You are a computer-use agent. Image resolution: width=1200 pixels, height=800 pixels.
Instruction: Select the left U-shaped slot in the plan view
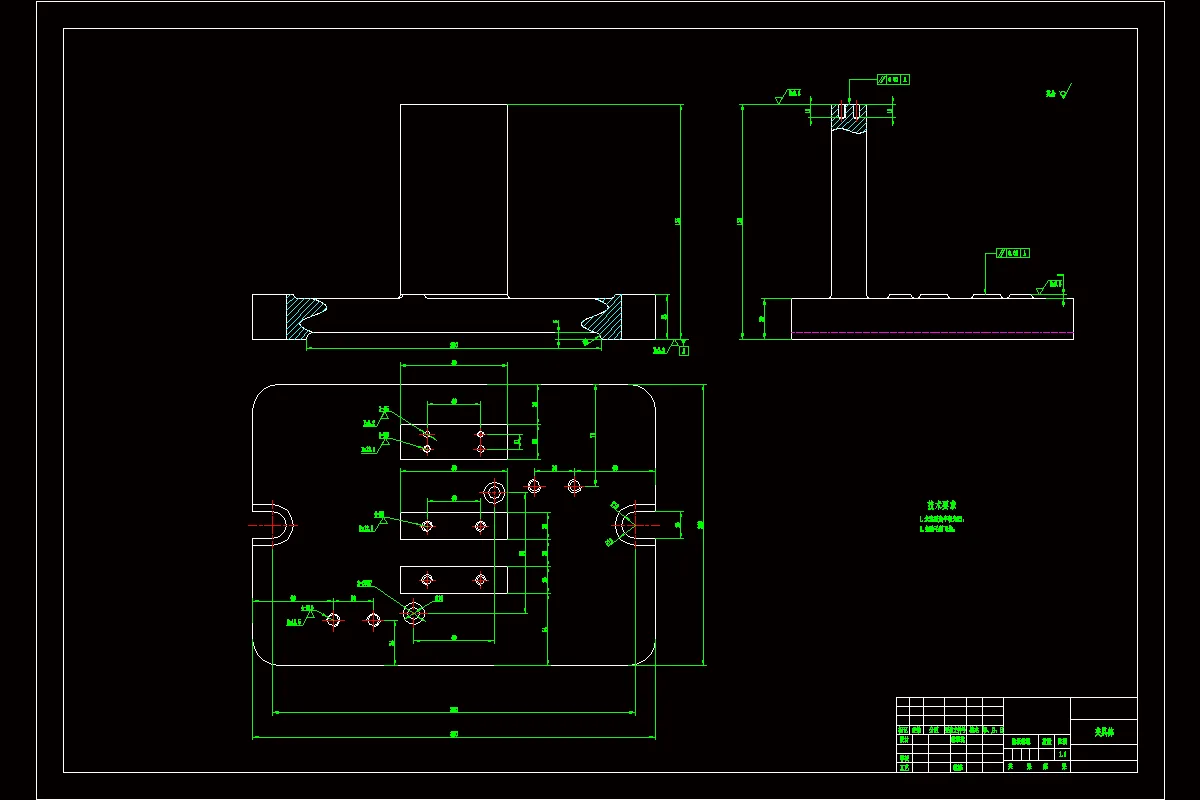point(275,524)
